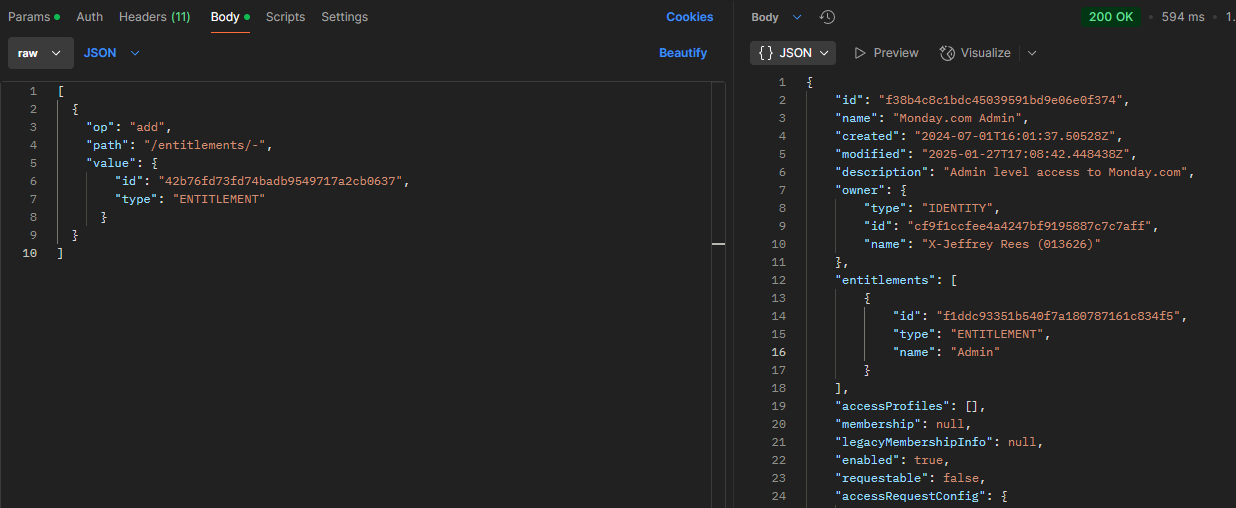Open the Auth tab
1236x508 pixels.
[89, 17]
